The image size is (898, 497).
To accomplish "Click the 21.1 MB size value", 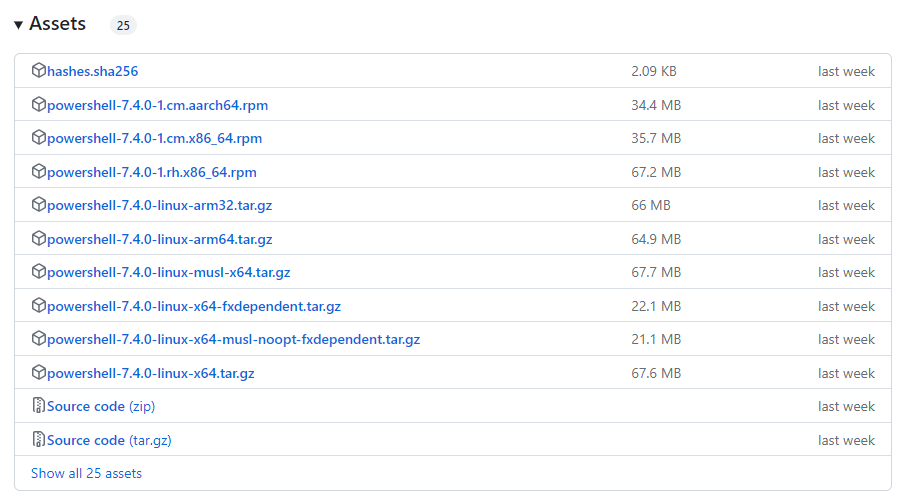I will (656, 340).
